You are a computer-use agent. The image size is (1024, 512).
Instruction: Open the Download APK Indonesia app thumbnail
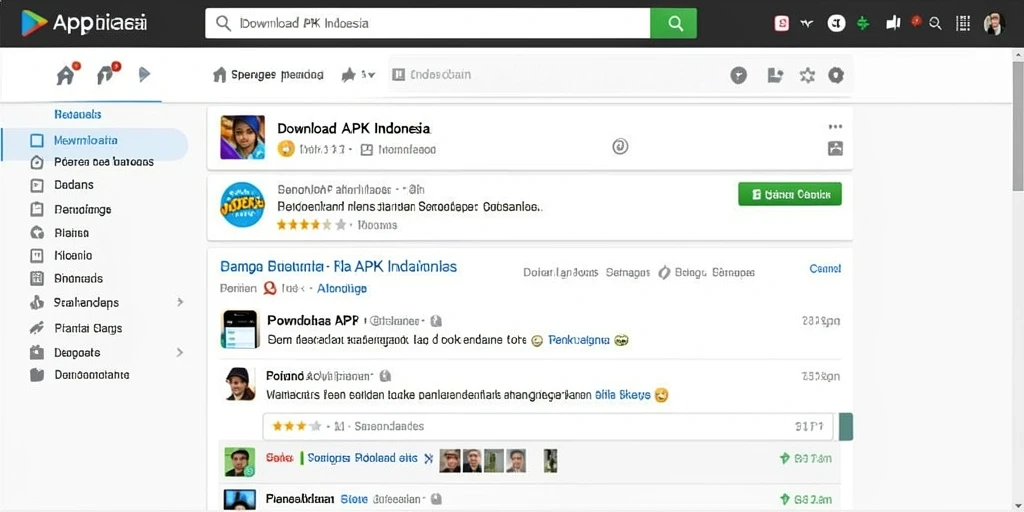(x=242, y=137)
